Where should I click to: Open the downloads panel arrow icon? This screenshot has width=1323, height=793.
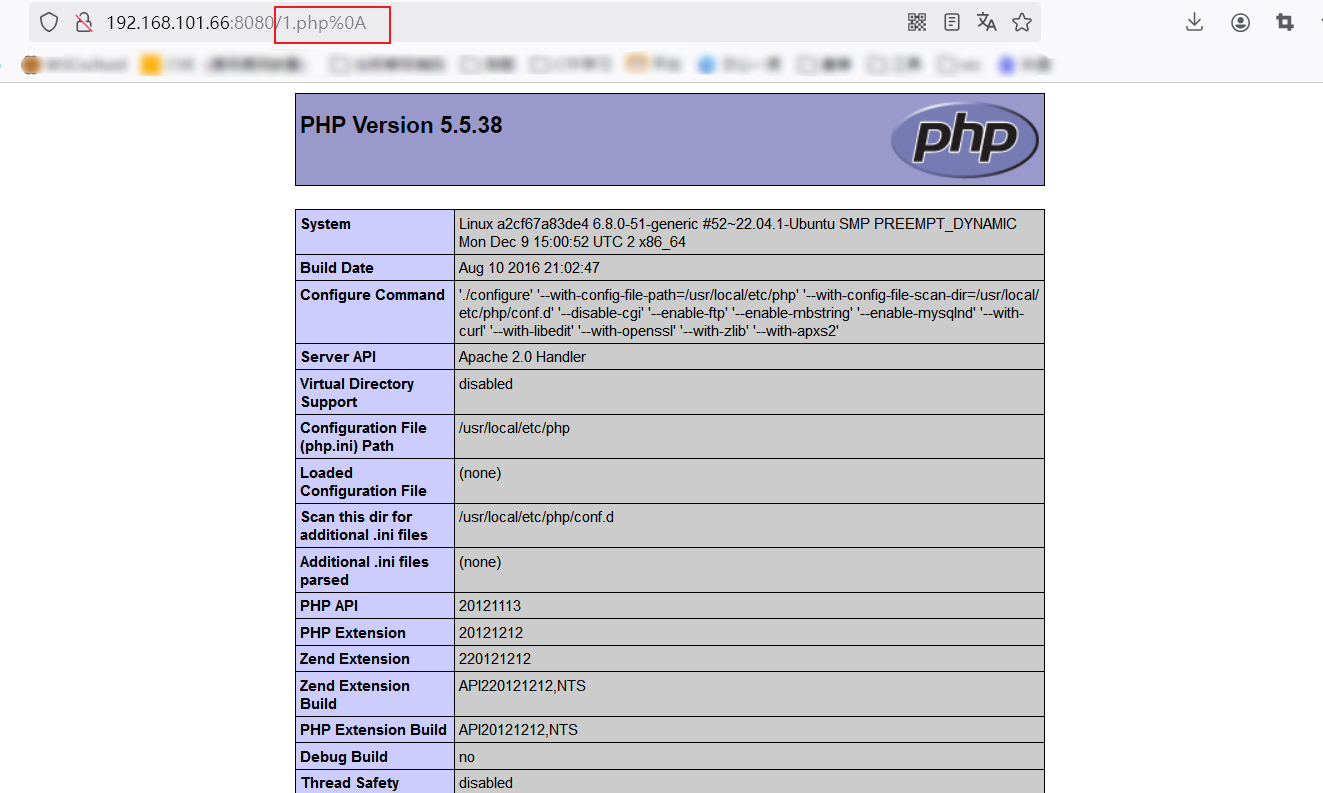coord(1194,22)
